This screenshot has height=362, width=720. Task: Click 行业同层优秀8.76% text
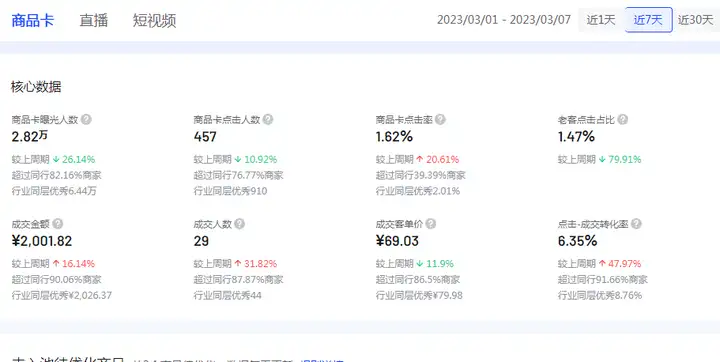pyautogui.click(x=600, y=295)
